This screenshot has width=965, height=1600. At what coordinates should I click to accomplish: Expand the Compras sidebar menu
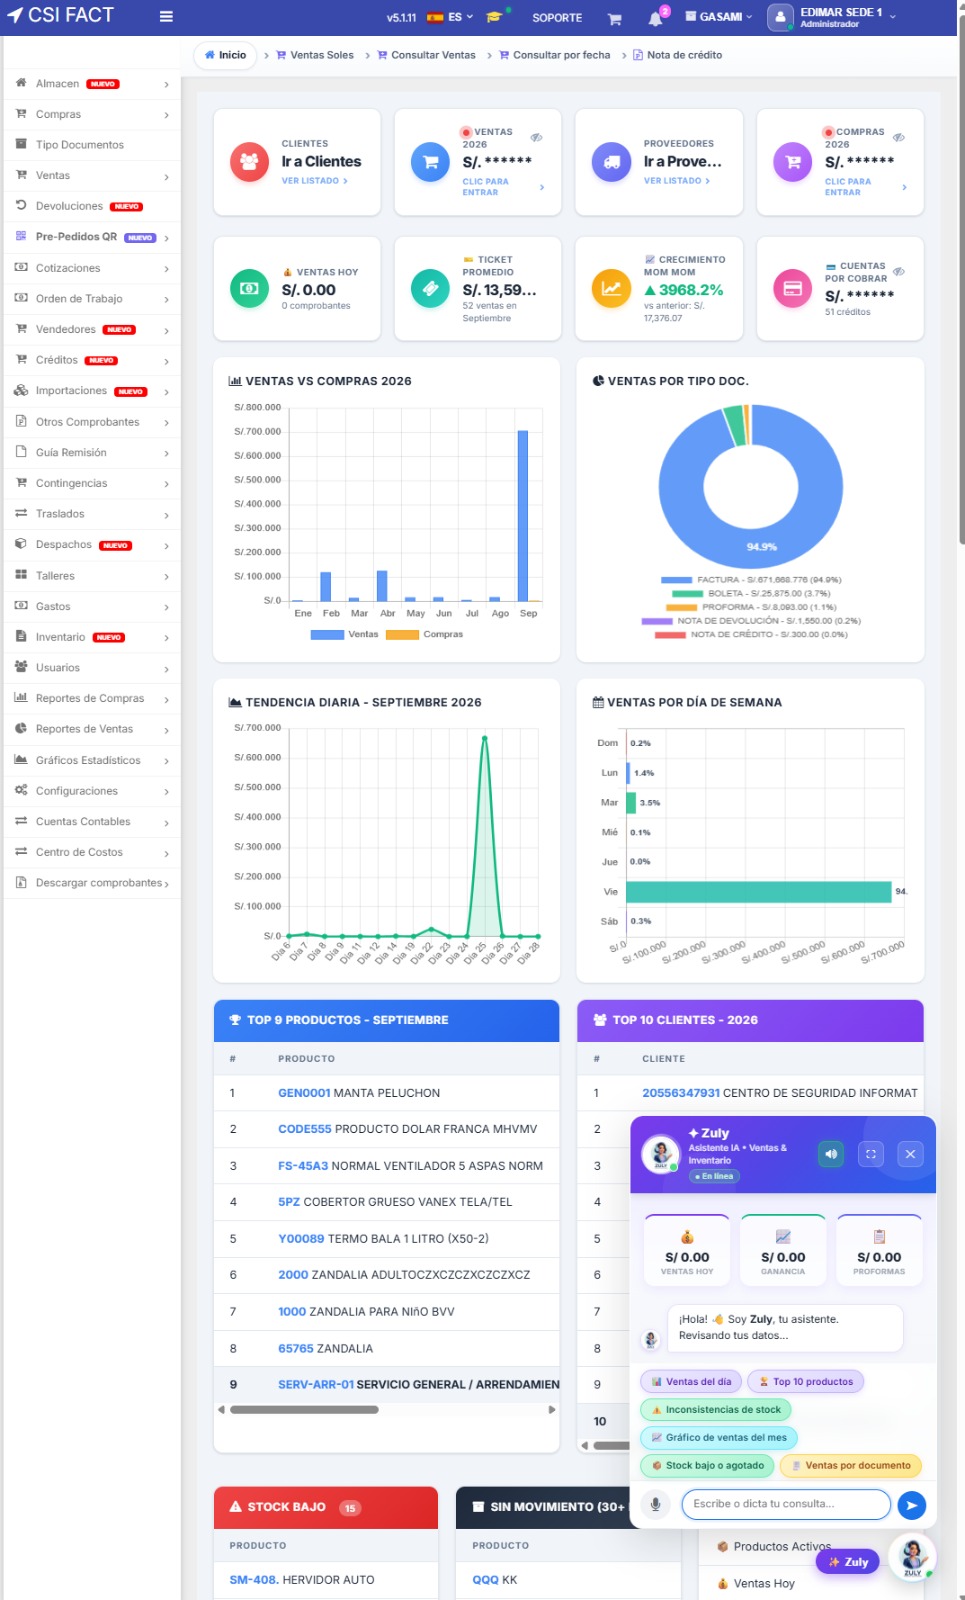(x=91, y=114)
